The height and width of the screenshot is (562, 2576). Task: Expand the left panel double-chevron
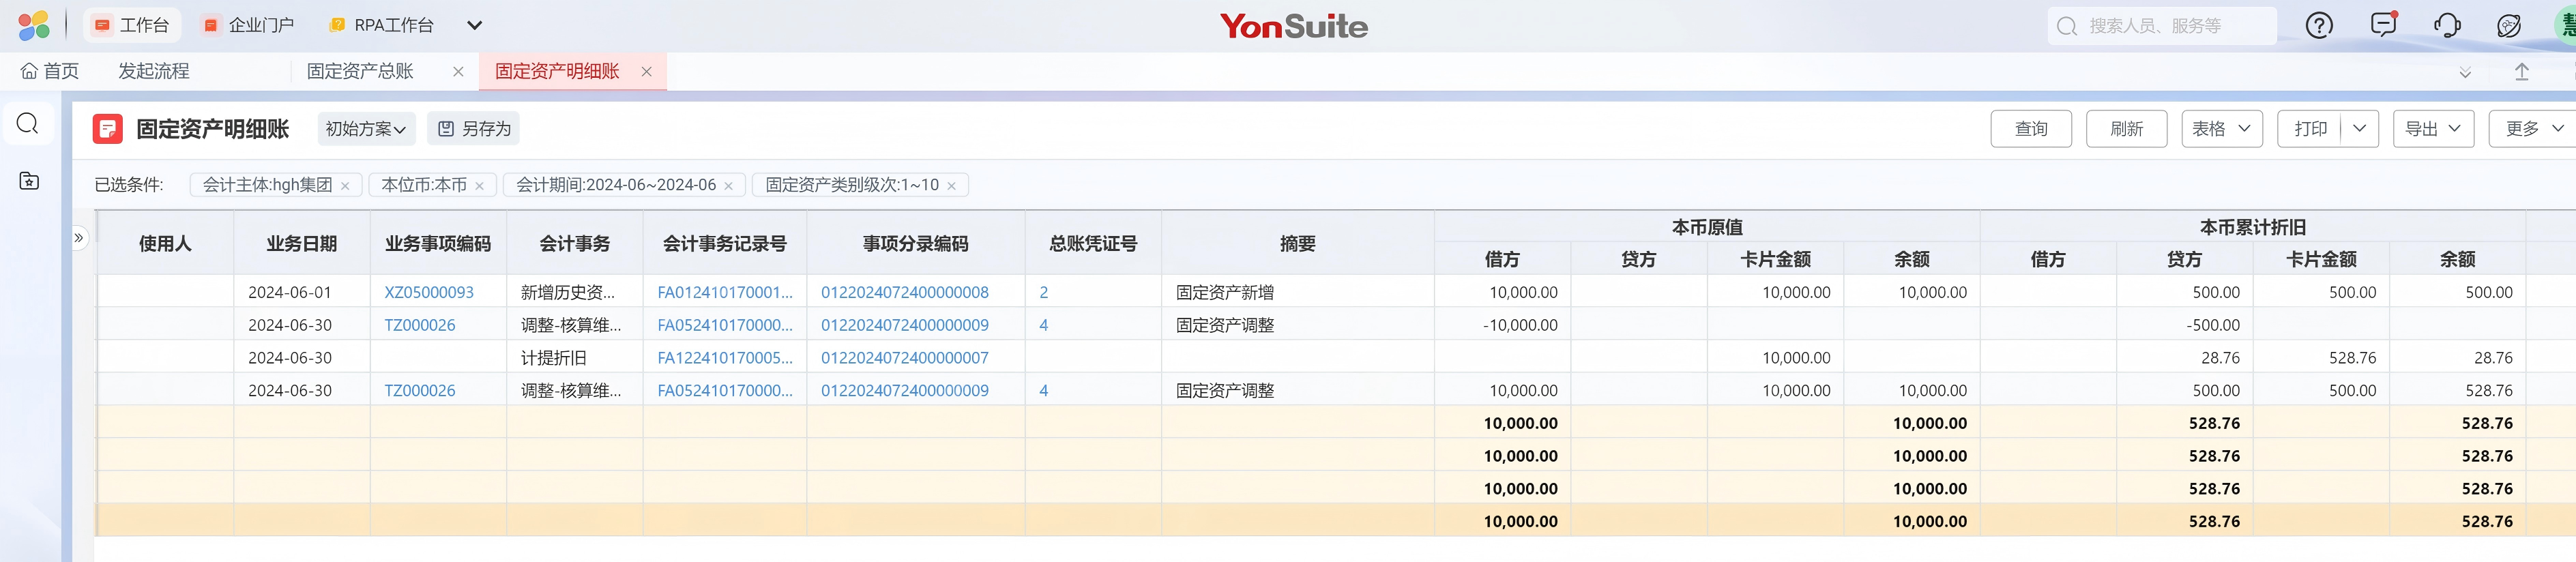(79, 238)
